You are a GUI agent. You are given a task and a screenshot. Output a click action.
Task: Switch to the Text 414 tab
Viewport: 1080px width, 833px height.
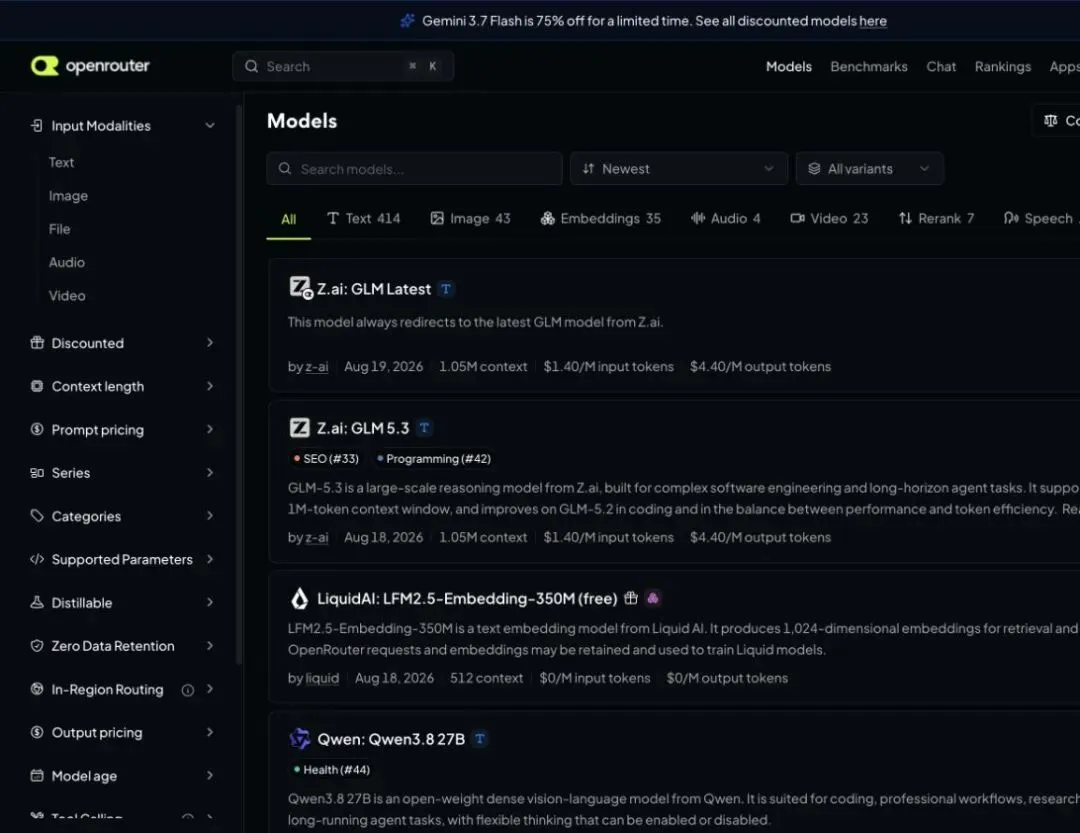[363, 218]
